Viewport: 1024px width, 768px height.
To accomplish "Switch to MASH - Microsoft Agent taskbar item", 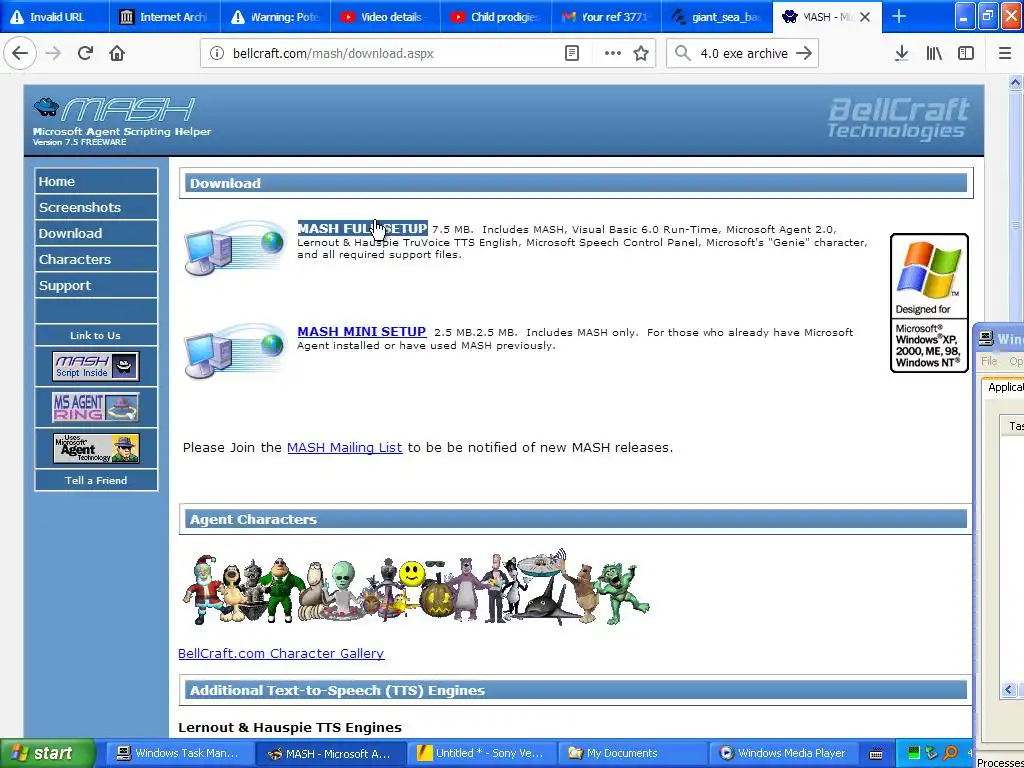I will point(330,753).
